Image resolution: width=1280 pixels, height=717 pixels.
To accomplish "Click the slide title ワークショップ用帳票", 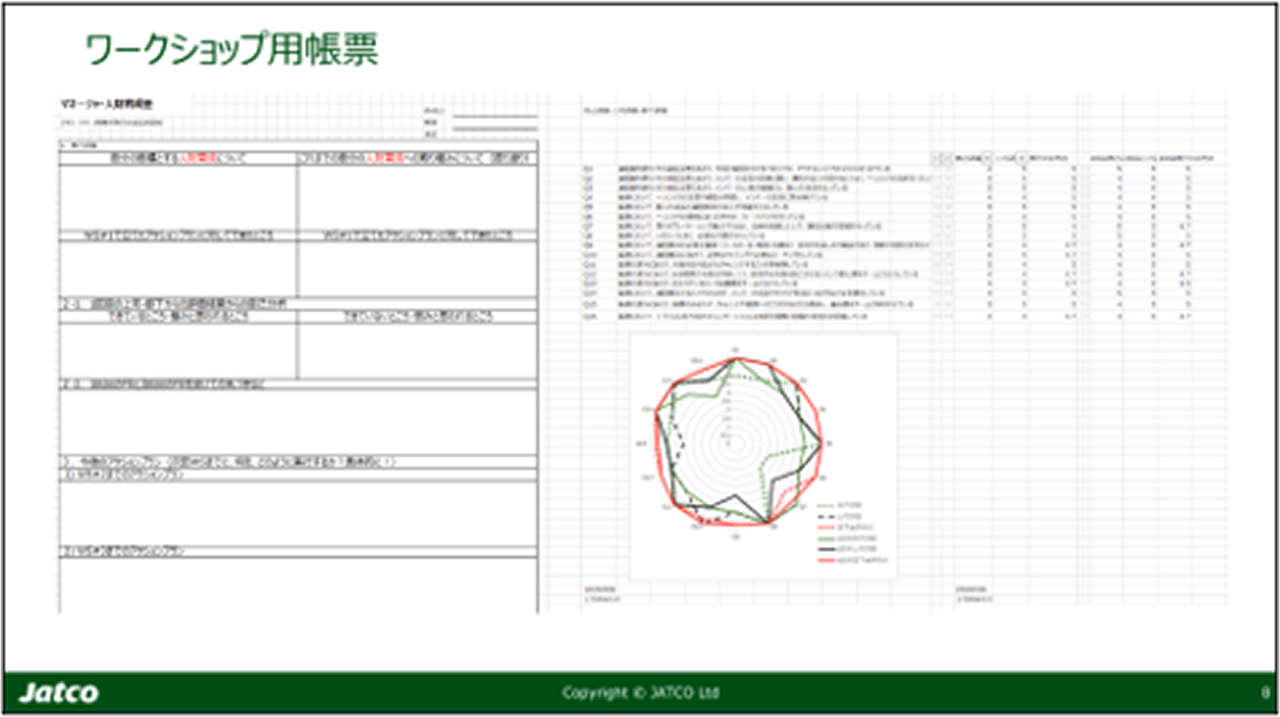I will (232, 50).
